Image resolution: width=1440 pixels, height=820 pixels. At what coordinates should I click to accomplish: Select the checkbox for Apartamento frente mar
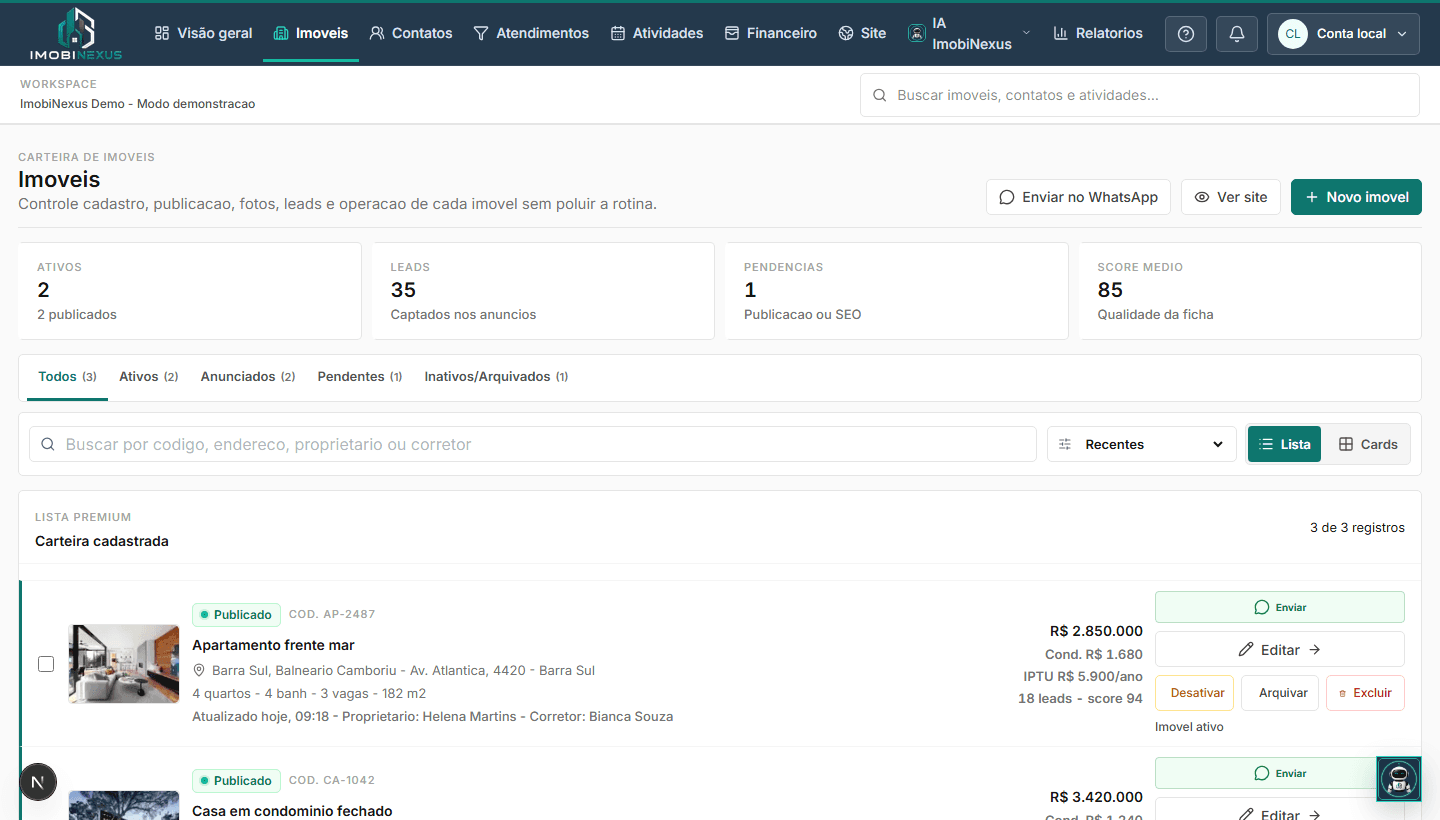click(x=46, y=664)
